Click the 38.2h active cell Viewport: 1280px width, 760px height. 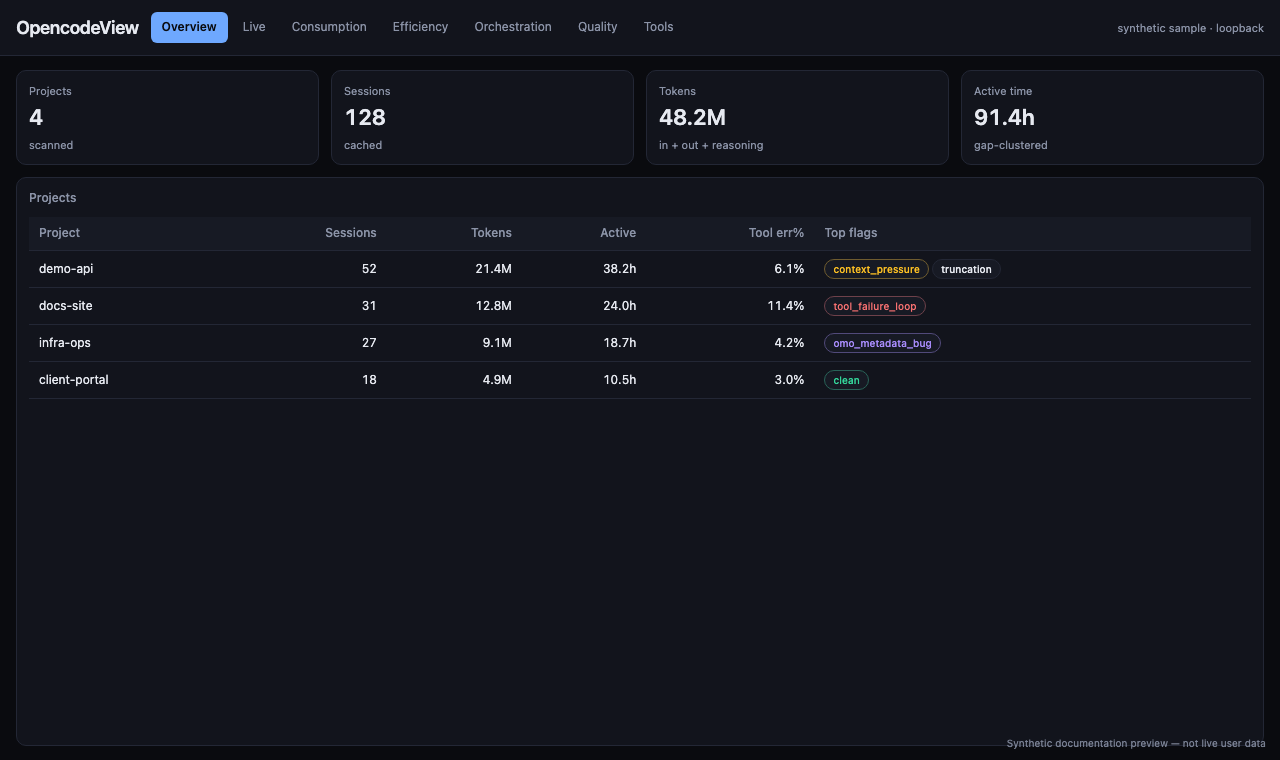tap(619, 269)
